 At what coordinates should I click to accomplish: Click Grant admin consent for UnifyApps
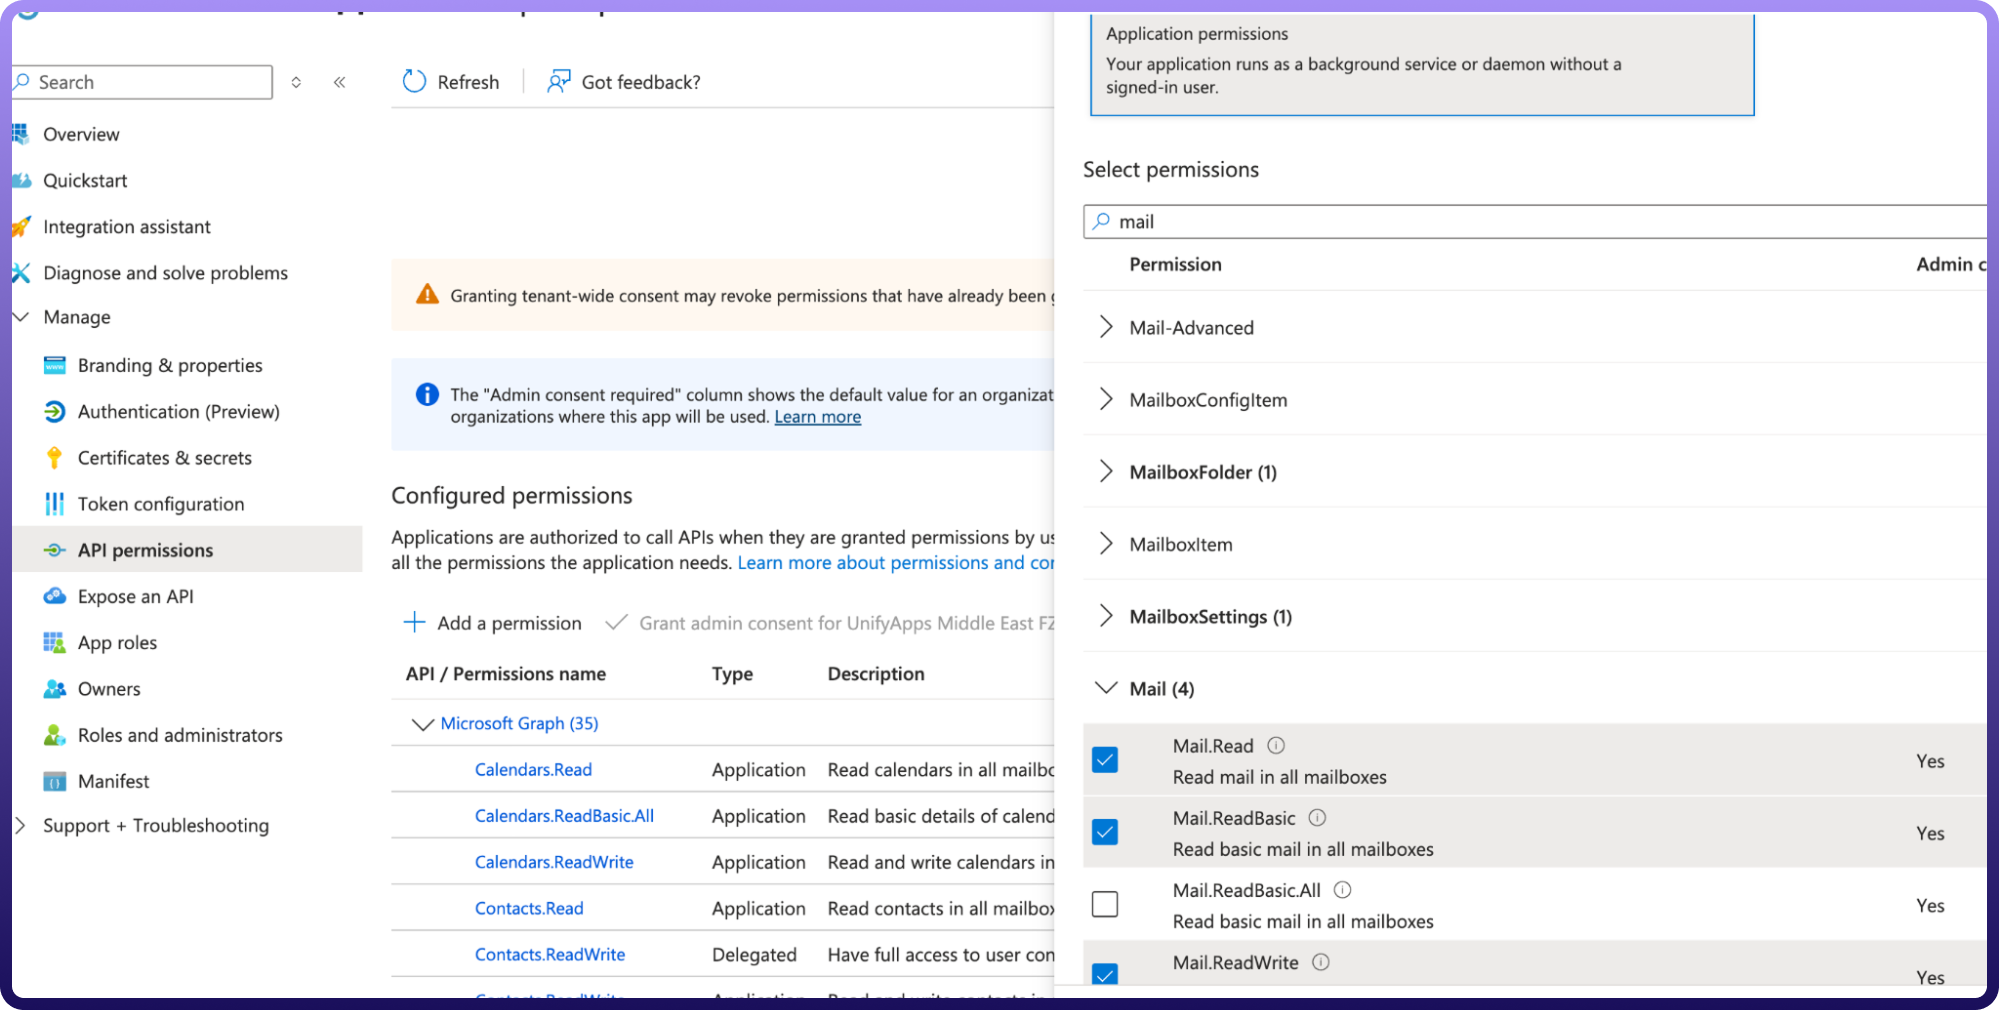830,623
